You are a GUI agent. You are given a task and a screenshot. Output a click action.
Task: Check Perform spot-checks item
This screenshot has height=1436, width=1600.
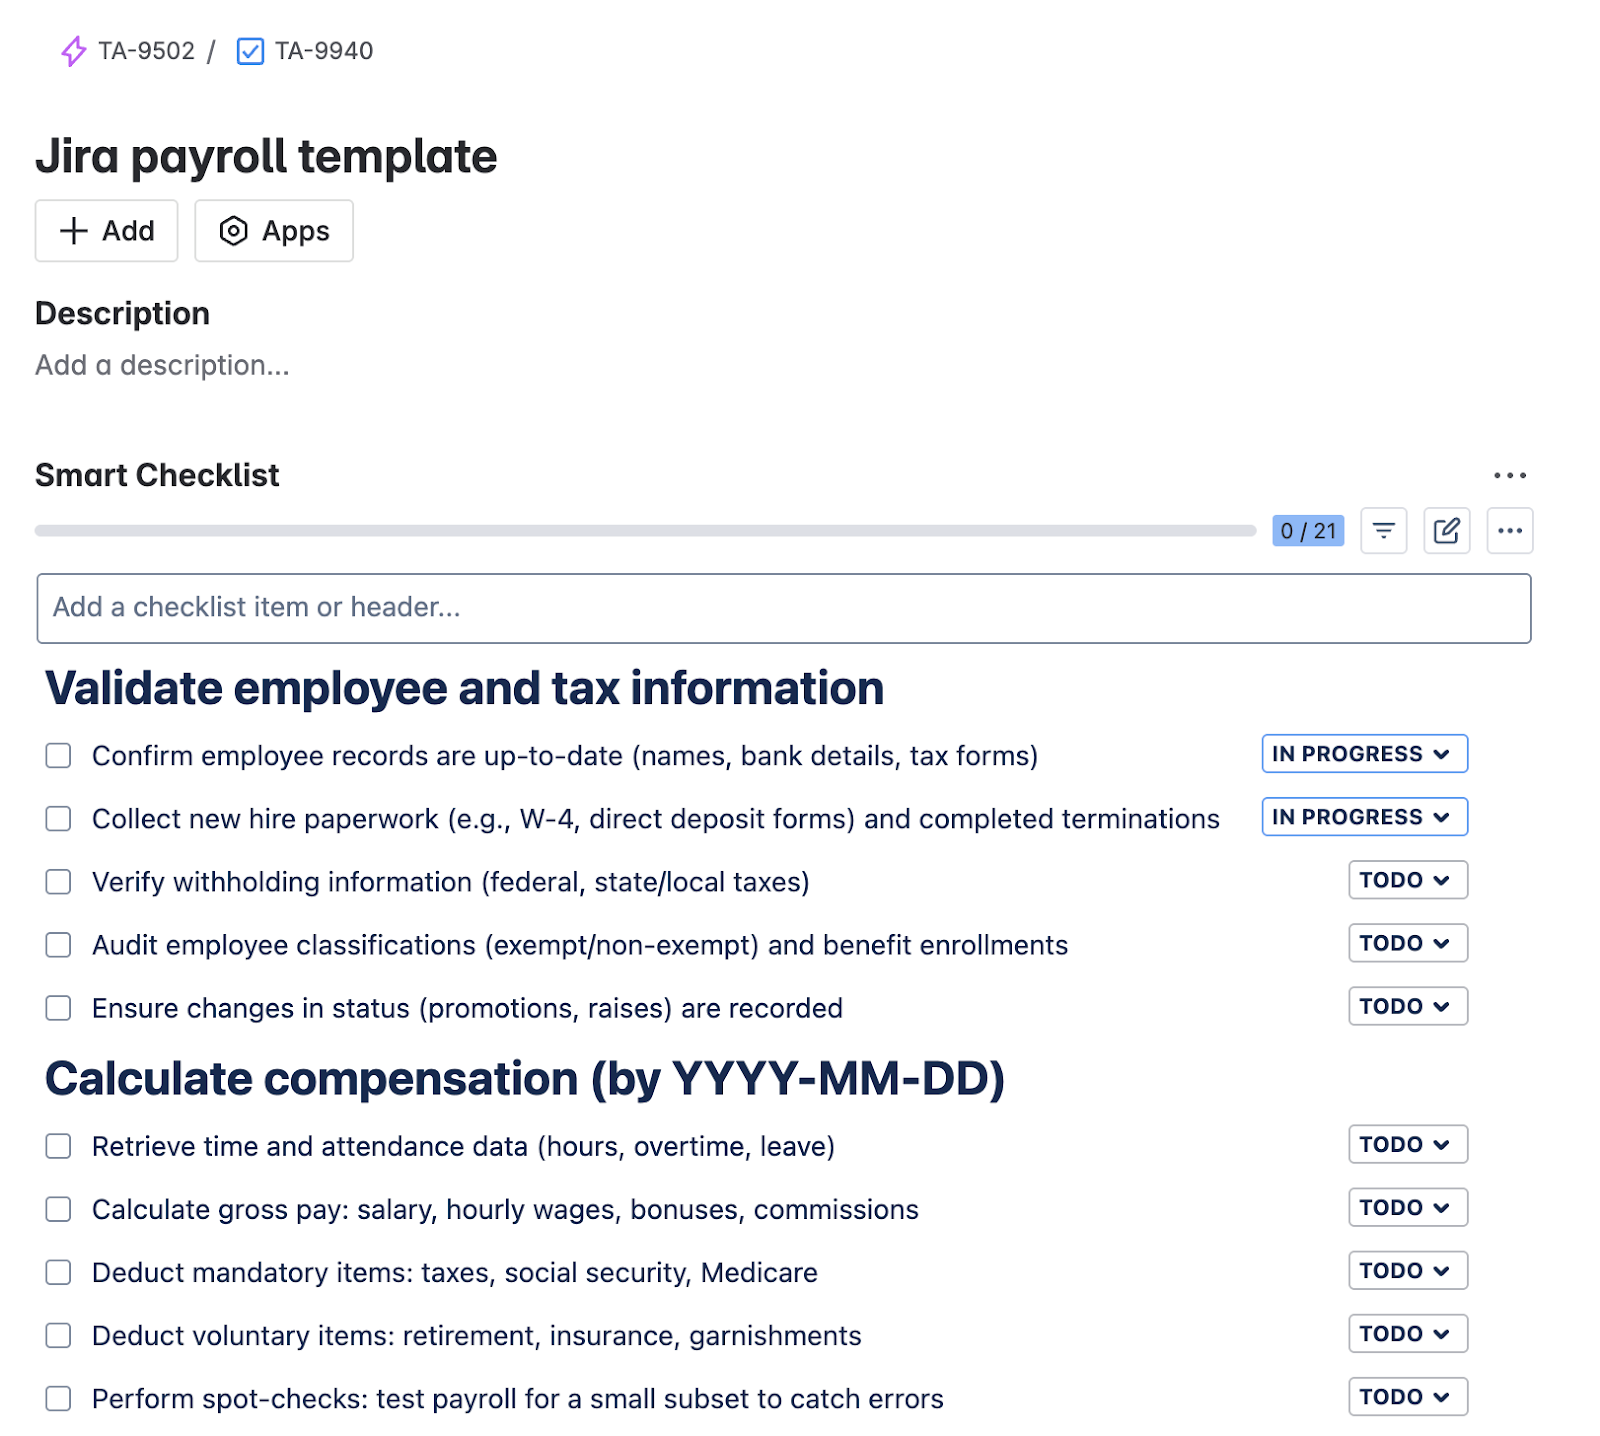coord(59,1398)
